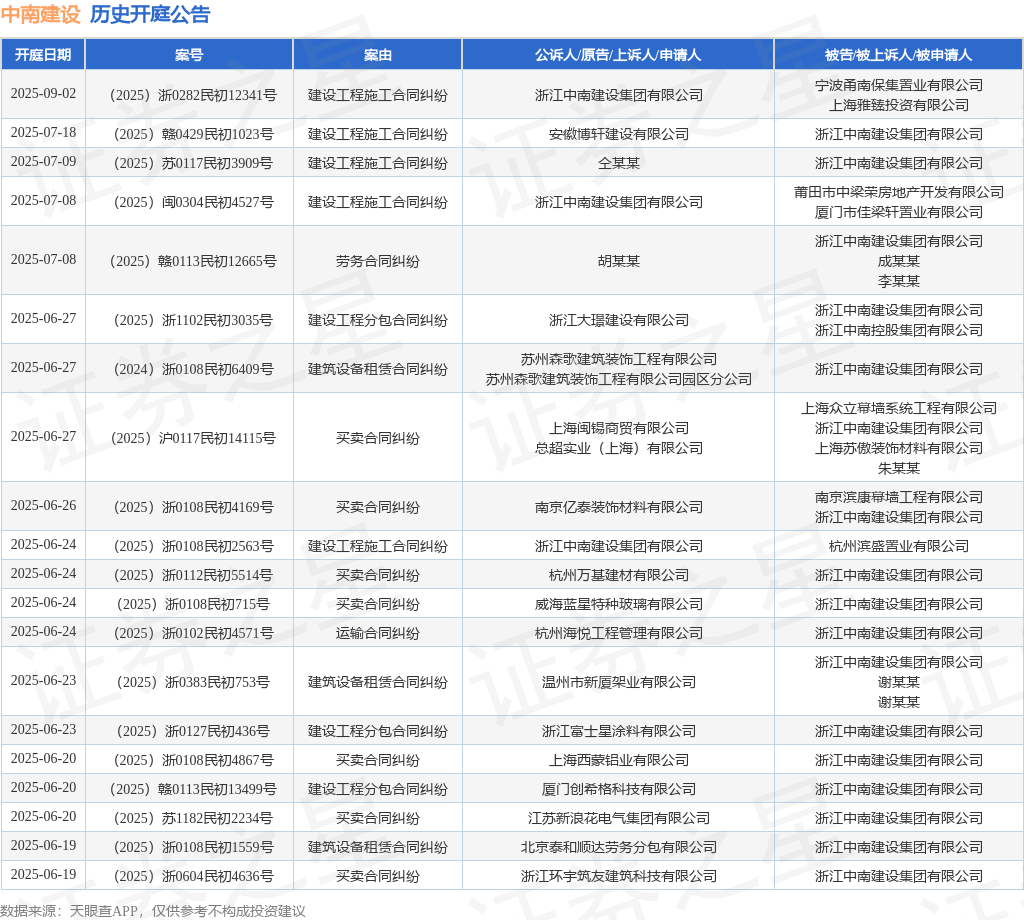Click the 案由 column header
Viewport: 1024px width, 920px height.
coord(377,55)
